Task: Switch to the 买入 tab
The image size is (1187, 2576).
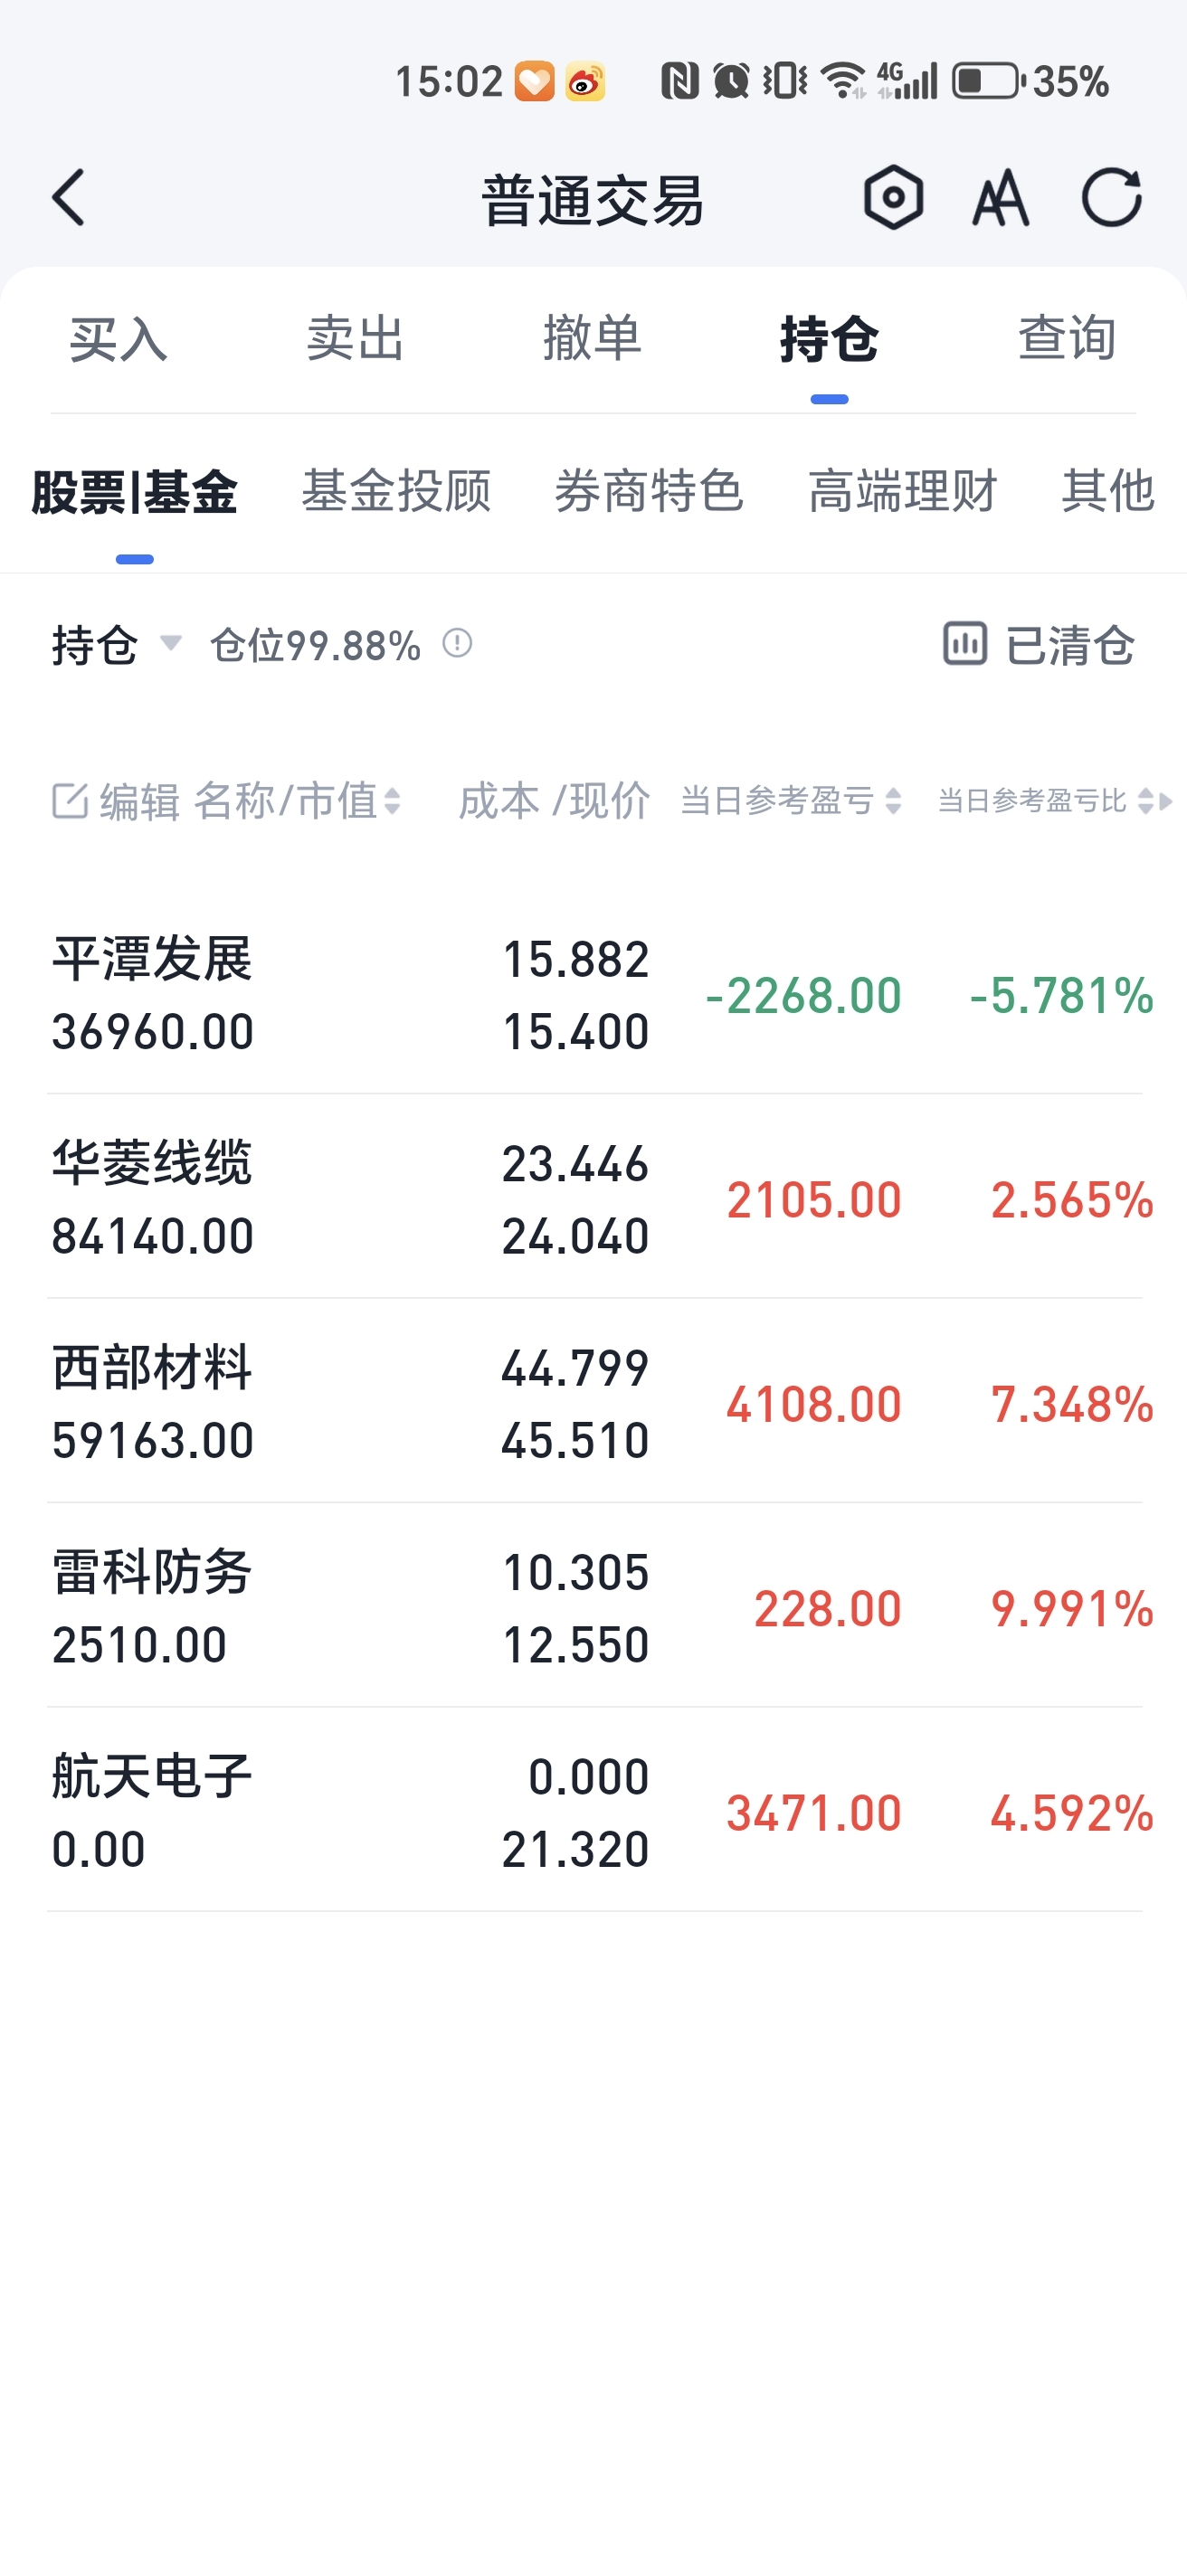Action: point(118,339)
